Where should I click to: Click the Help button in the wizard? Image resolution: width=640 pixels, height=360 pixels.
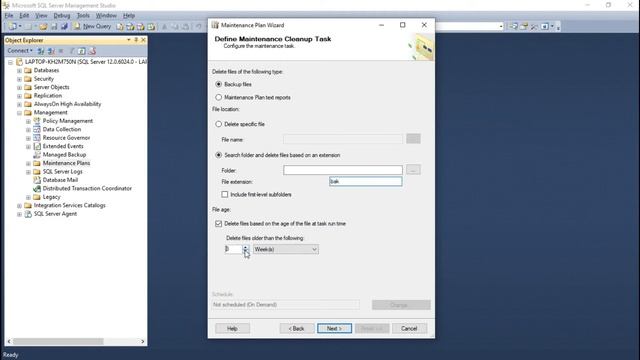point(232,329)
